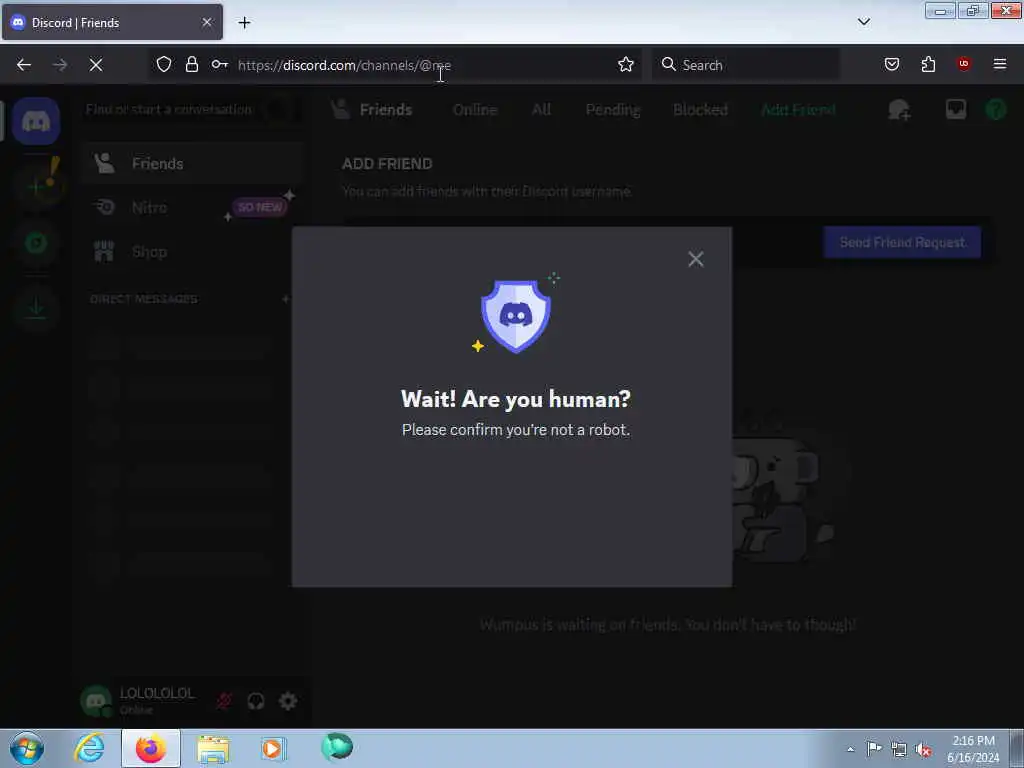Viewport: 1024px width, 768px height.
Task: Click the muted volume tray icon
Action: [923, 750]
